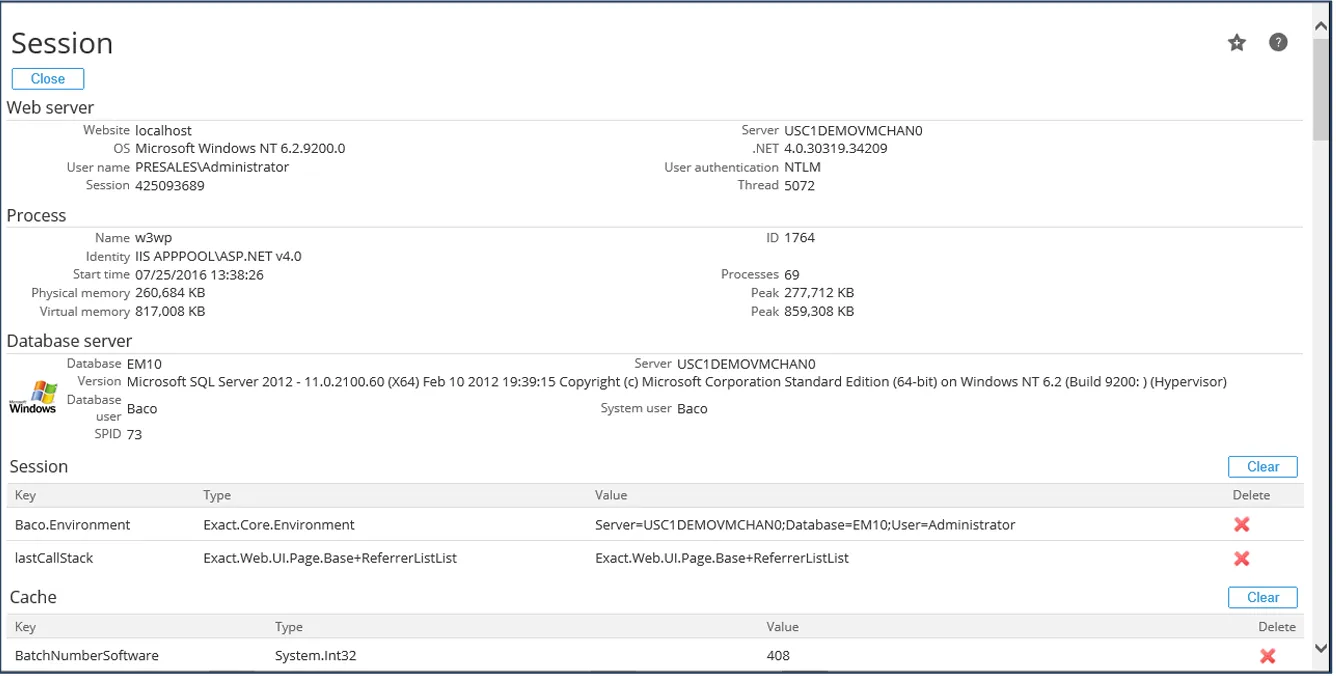
Task: Open help via question mark icon
Action: pos(1278,42)
